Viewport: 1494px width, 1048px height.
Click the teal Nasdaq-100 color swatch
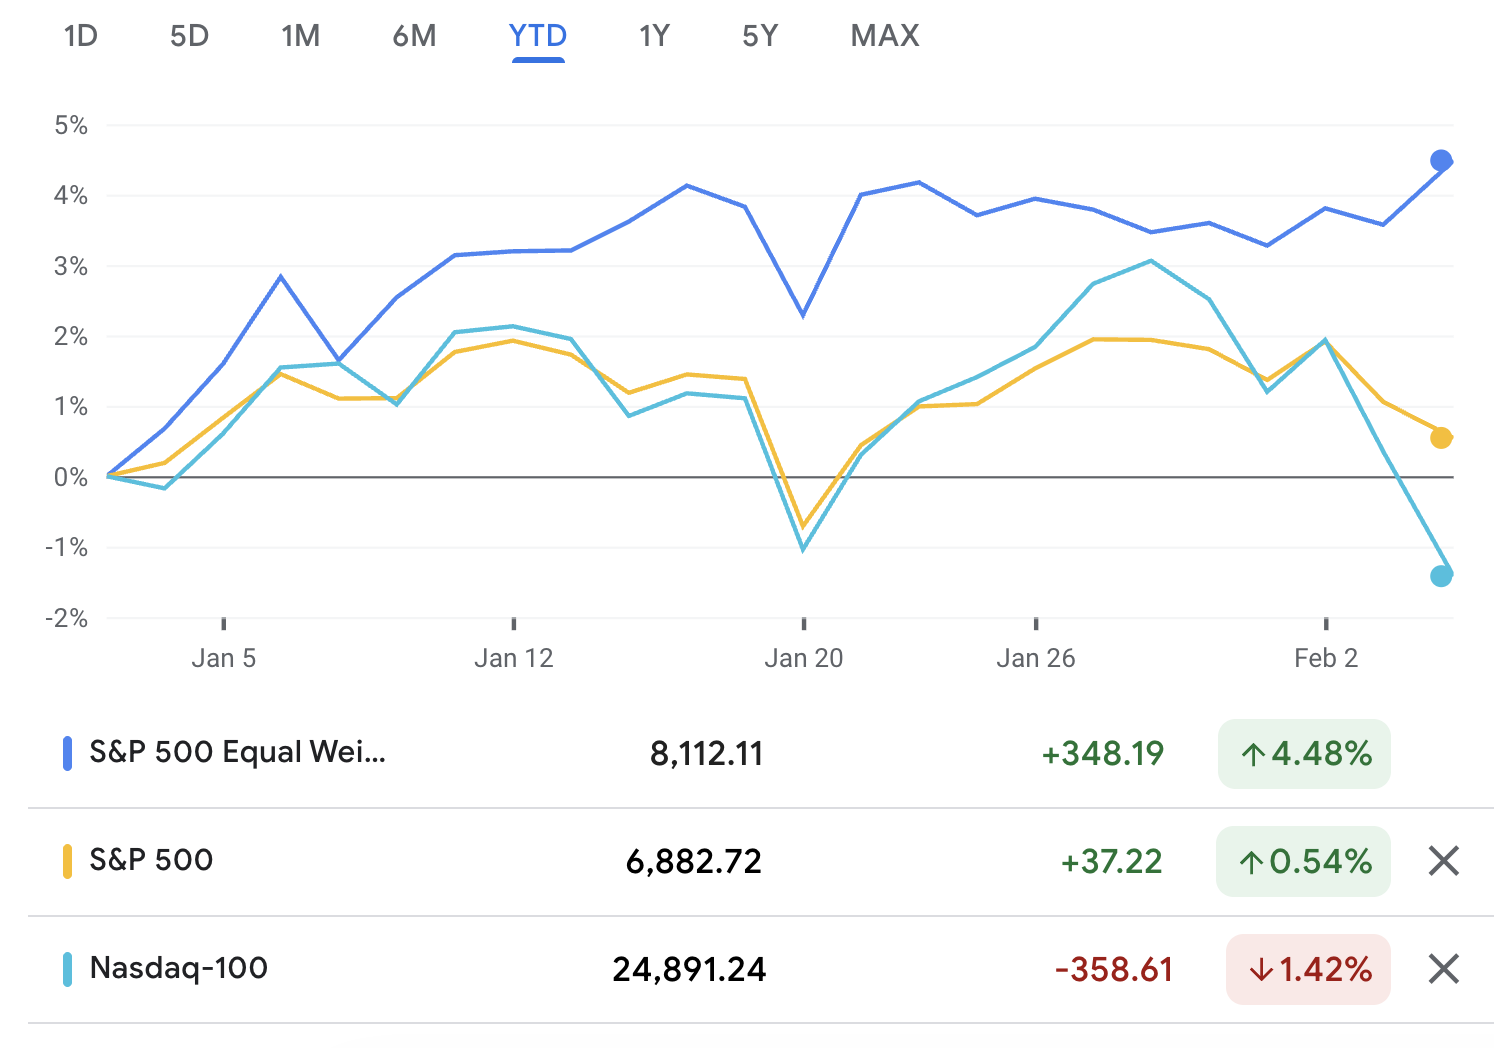(67, 969)
